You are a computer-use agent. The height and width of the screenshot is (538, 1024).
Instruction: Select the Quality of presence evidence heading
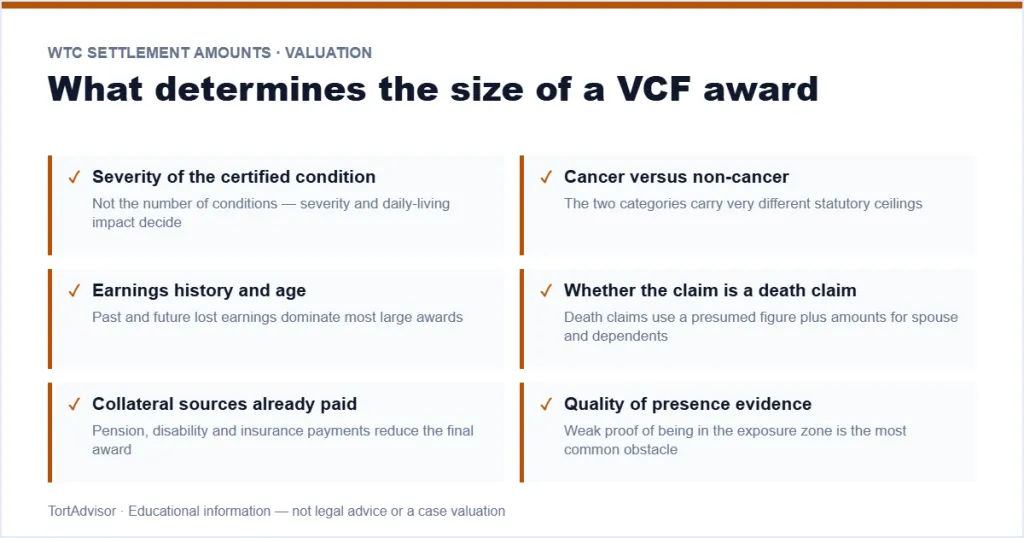(x=688, y=404)
